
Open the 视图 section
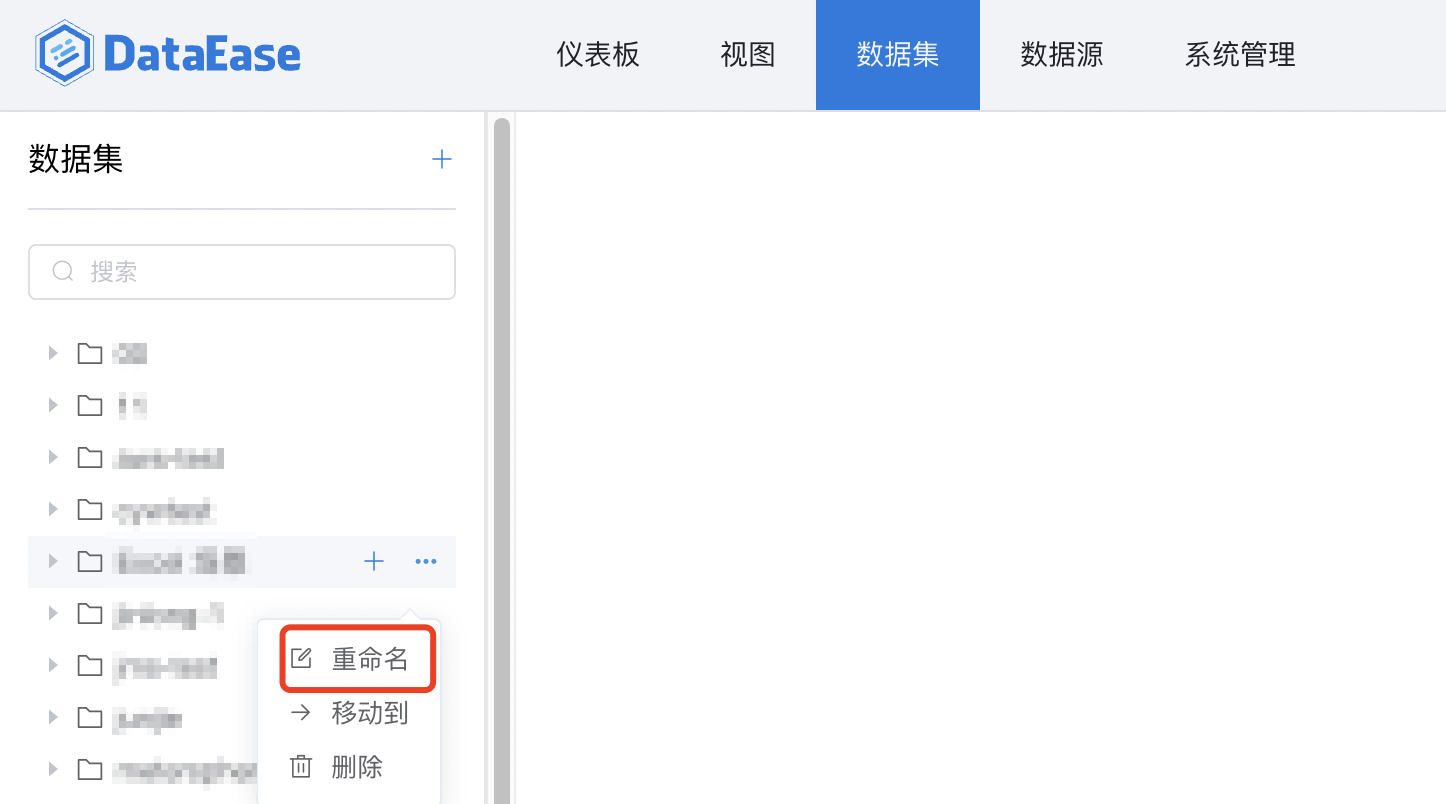pyautogui.click(x=746, y=55)
